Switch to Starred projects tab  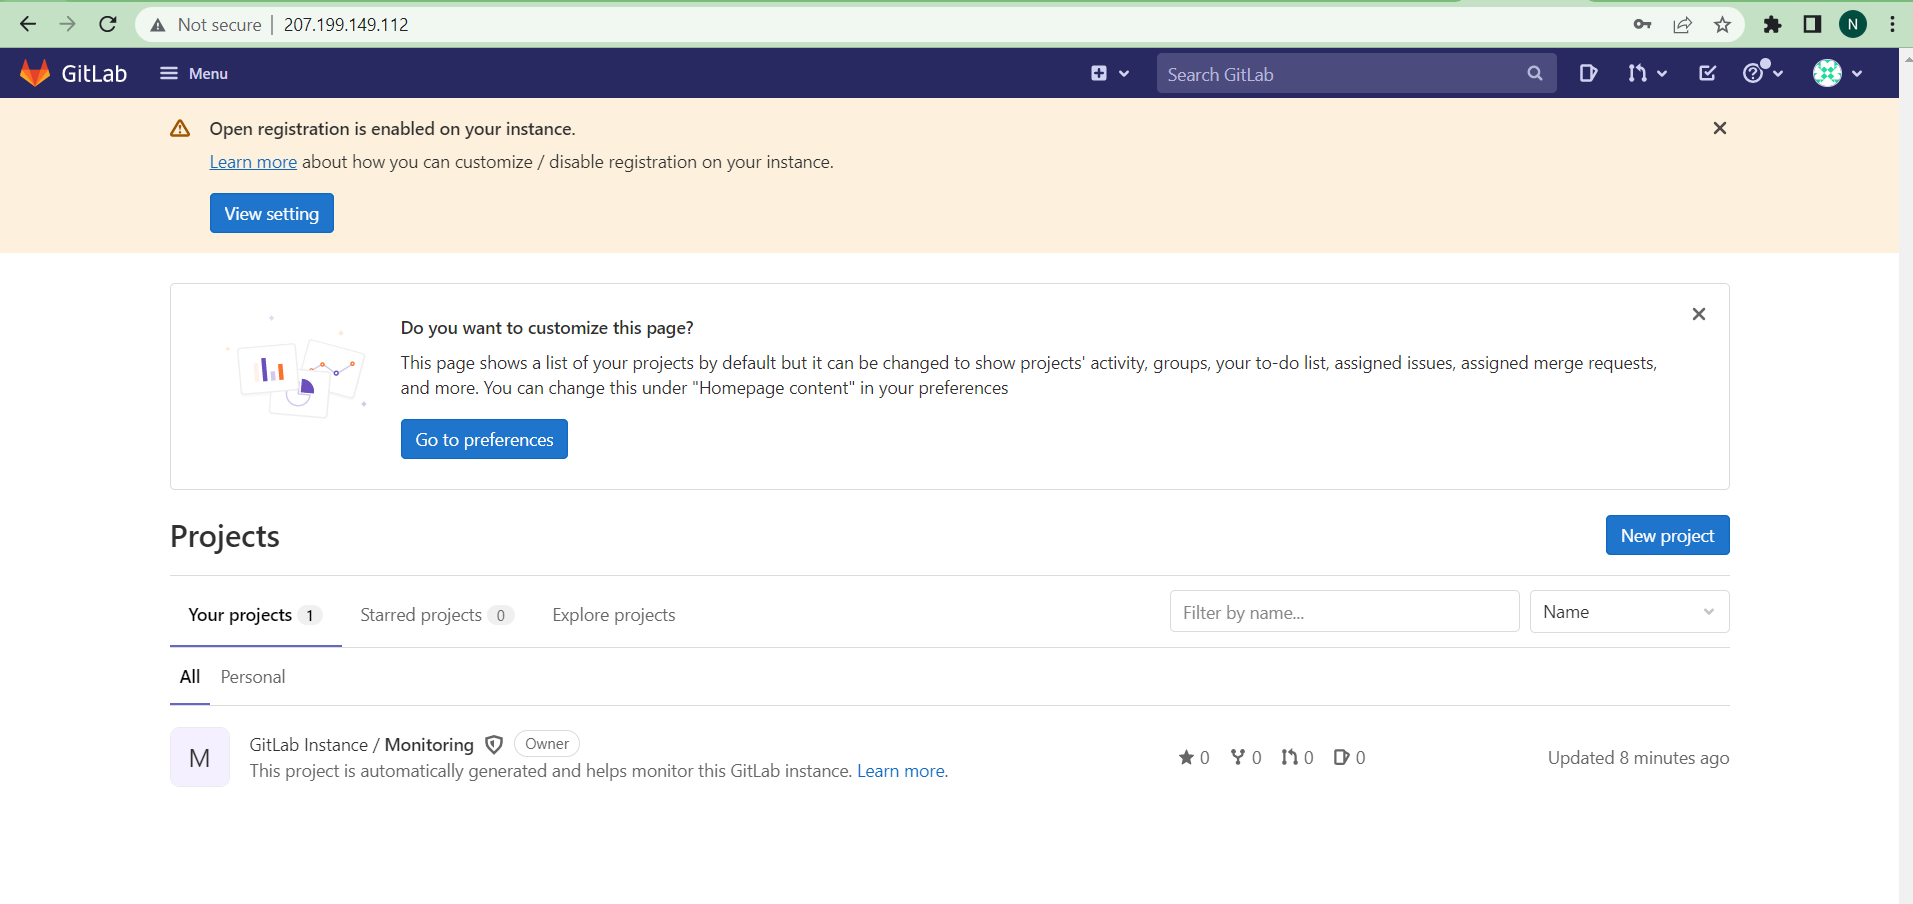tap(437, 615)
